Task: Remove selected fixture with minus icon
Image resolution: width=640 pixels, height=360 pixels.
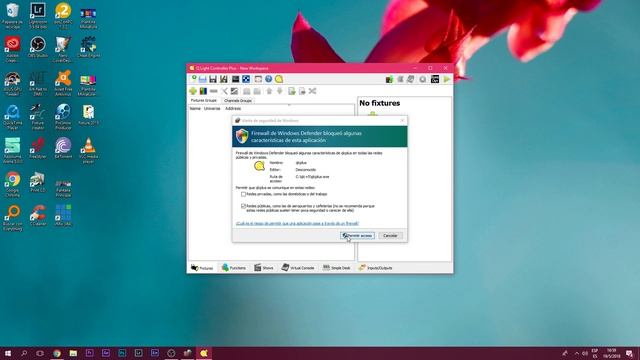Action: coord(213,91)
